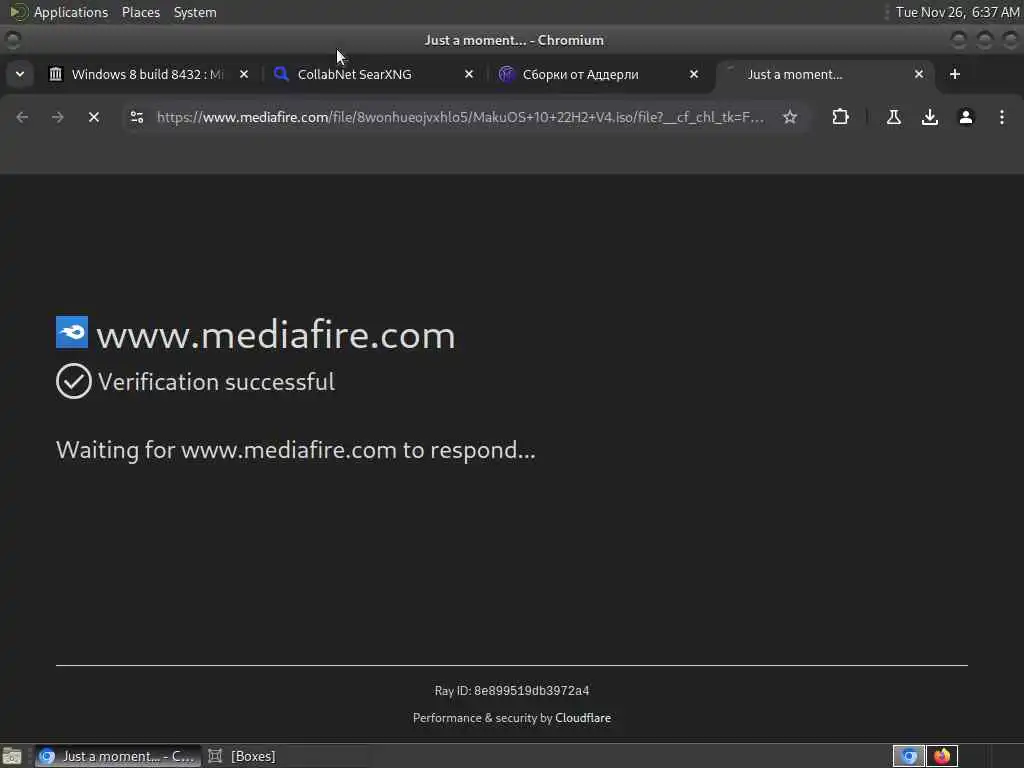Go back to the previous page
This screenshot has height=768, width=1024.
22,117
